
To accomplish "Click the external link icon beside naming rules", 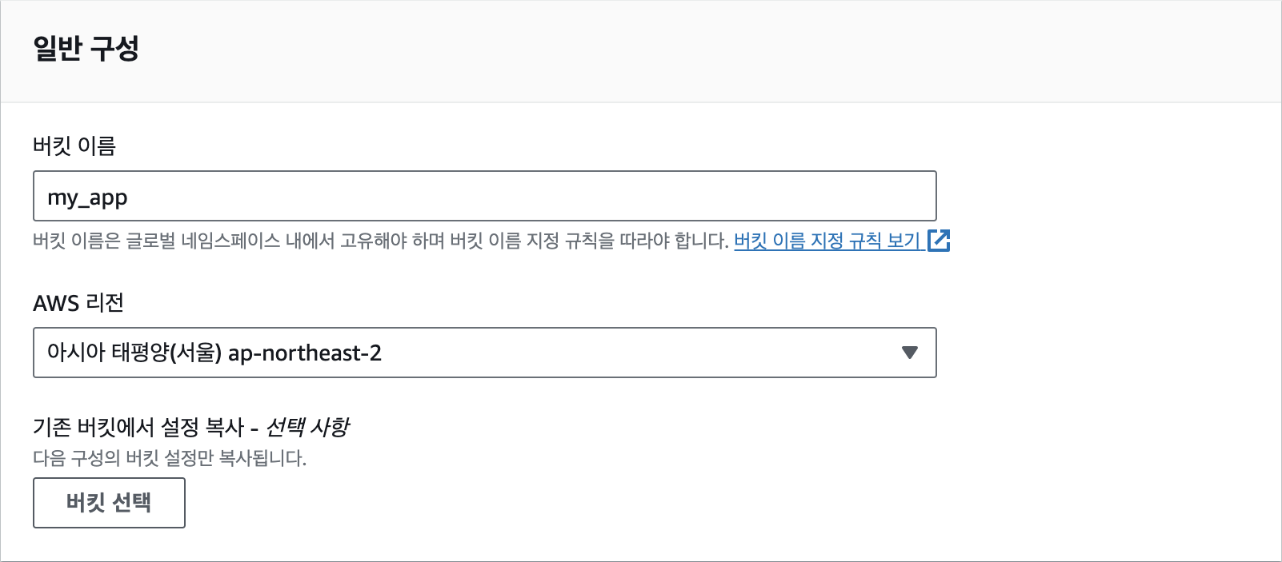I will pos(938,241).
